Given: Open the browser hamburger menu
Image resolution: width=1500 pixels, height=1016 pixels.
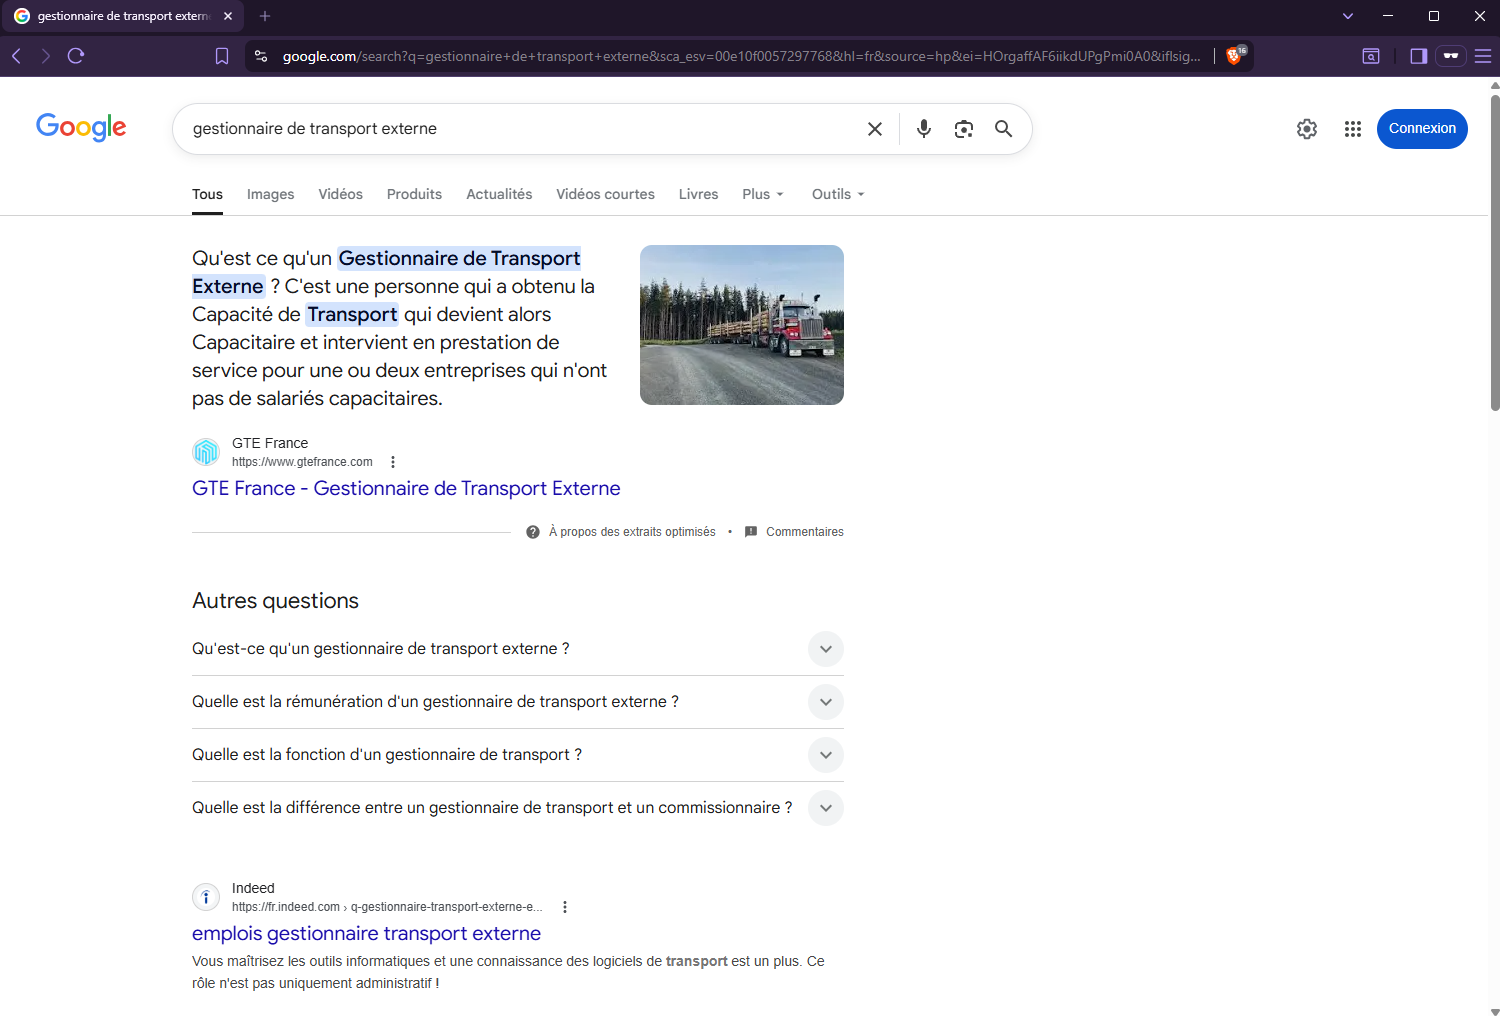Looking at the screenshot, I should [x=1483, y=56].
